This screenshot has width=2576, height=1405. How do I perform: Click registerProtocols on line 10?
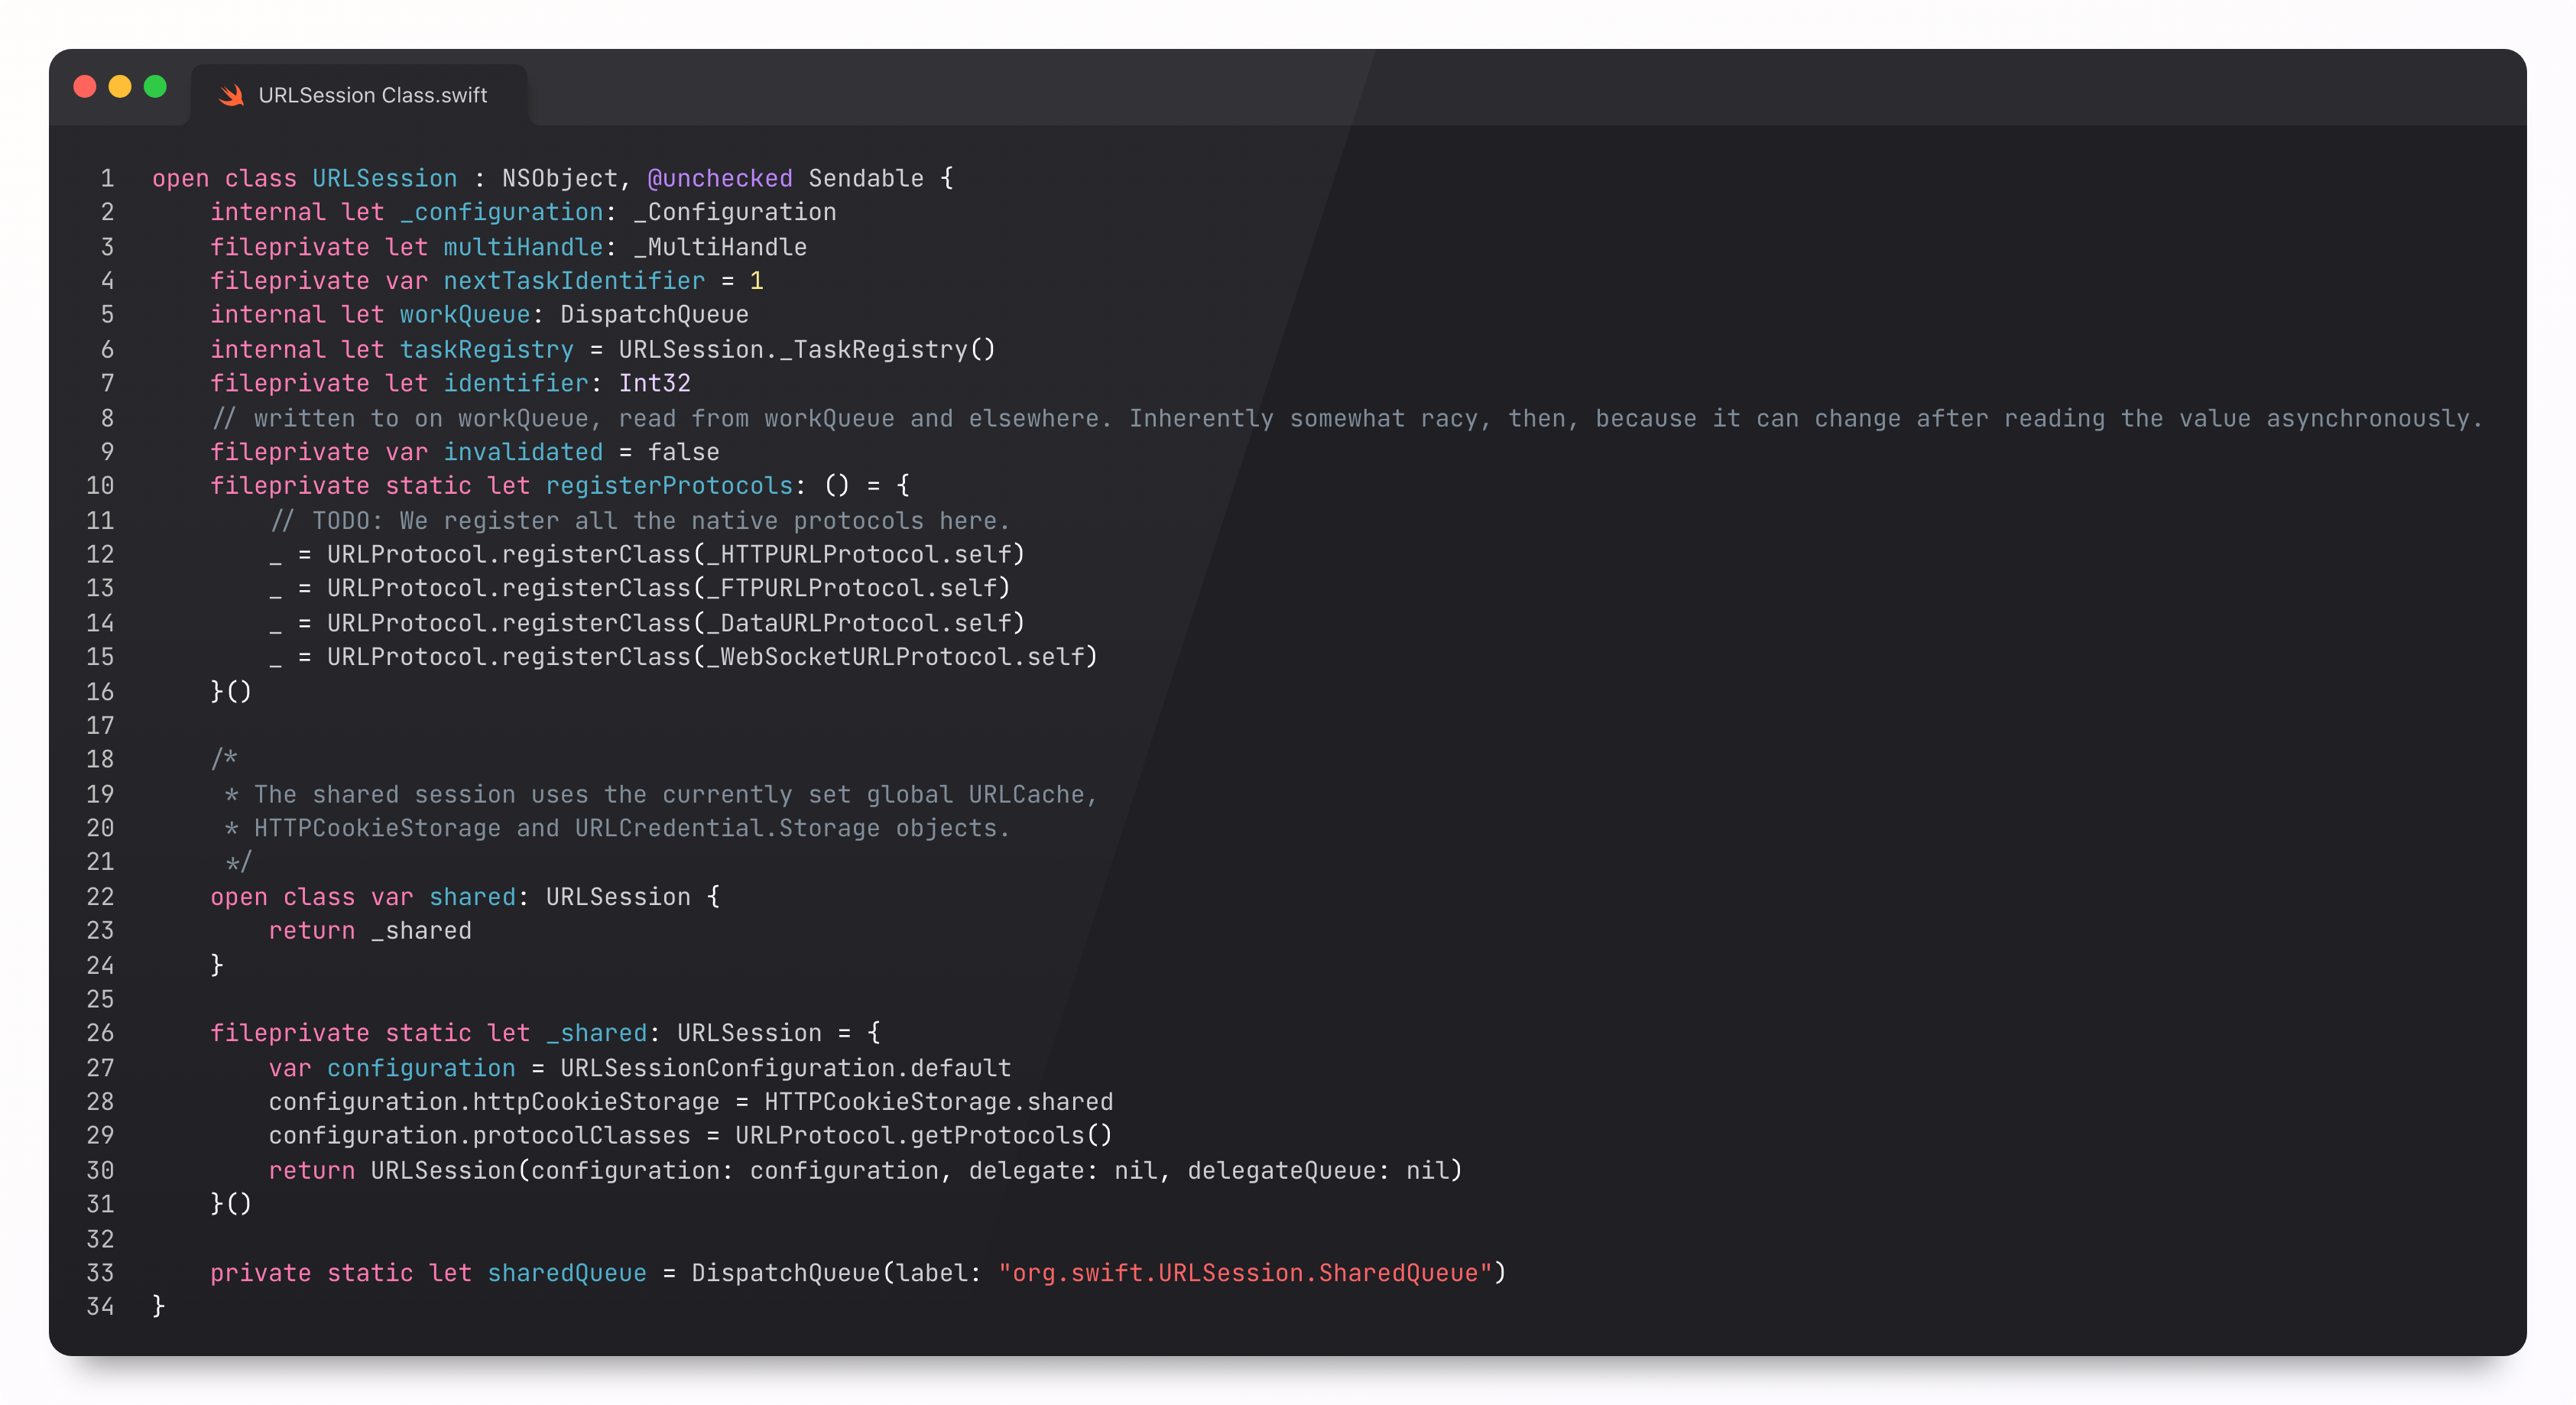[669, 486]
